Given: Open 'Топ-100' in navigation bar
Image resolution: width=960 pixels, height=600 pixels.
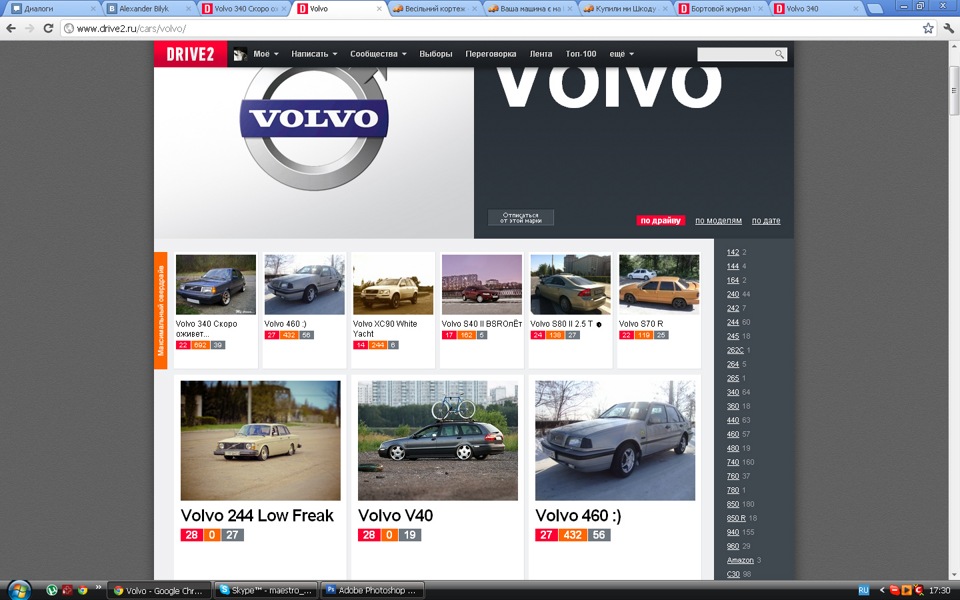Looking at the screenshot, I should (580, 54).
